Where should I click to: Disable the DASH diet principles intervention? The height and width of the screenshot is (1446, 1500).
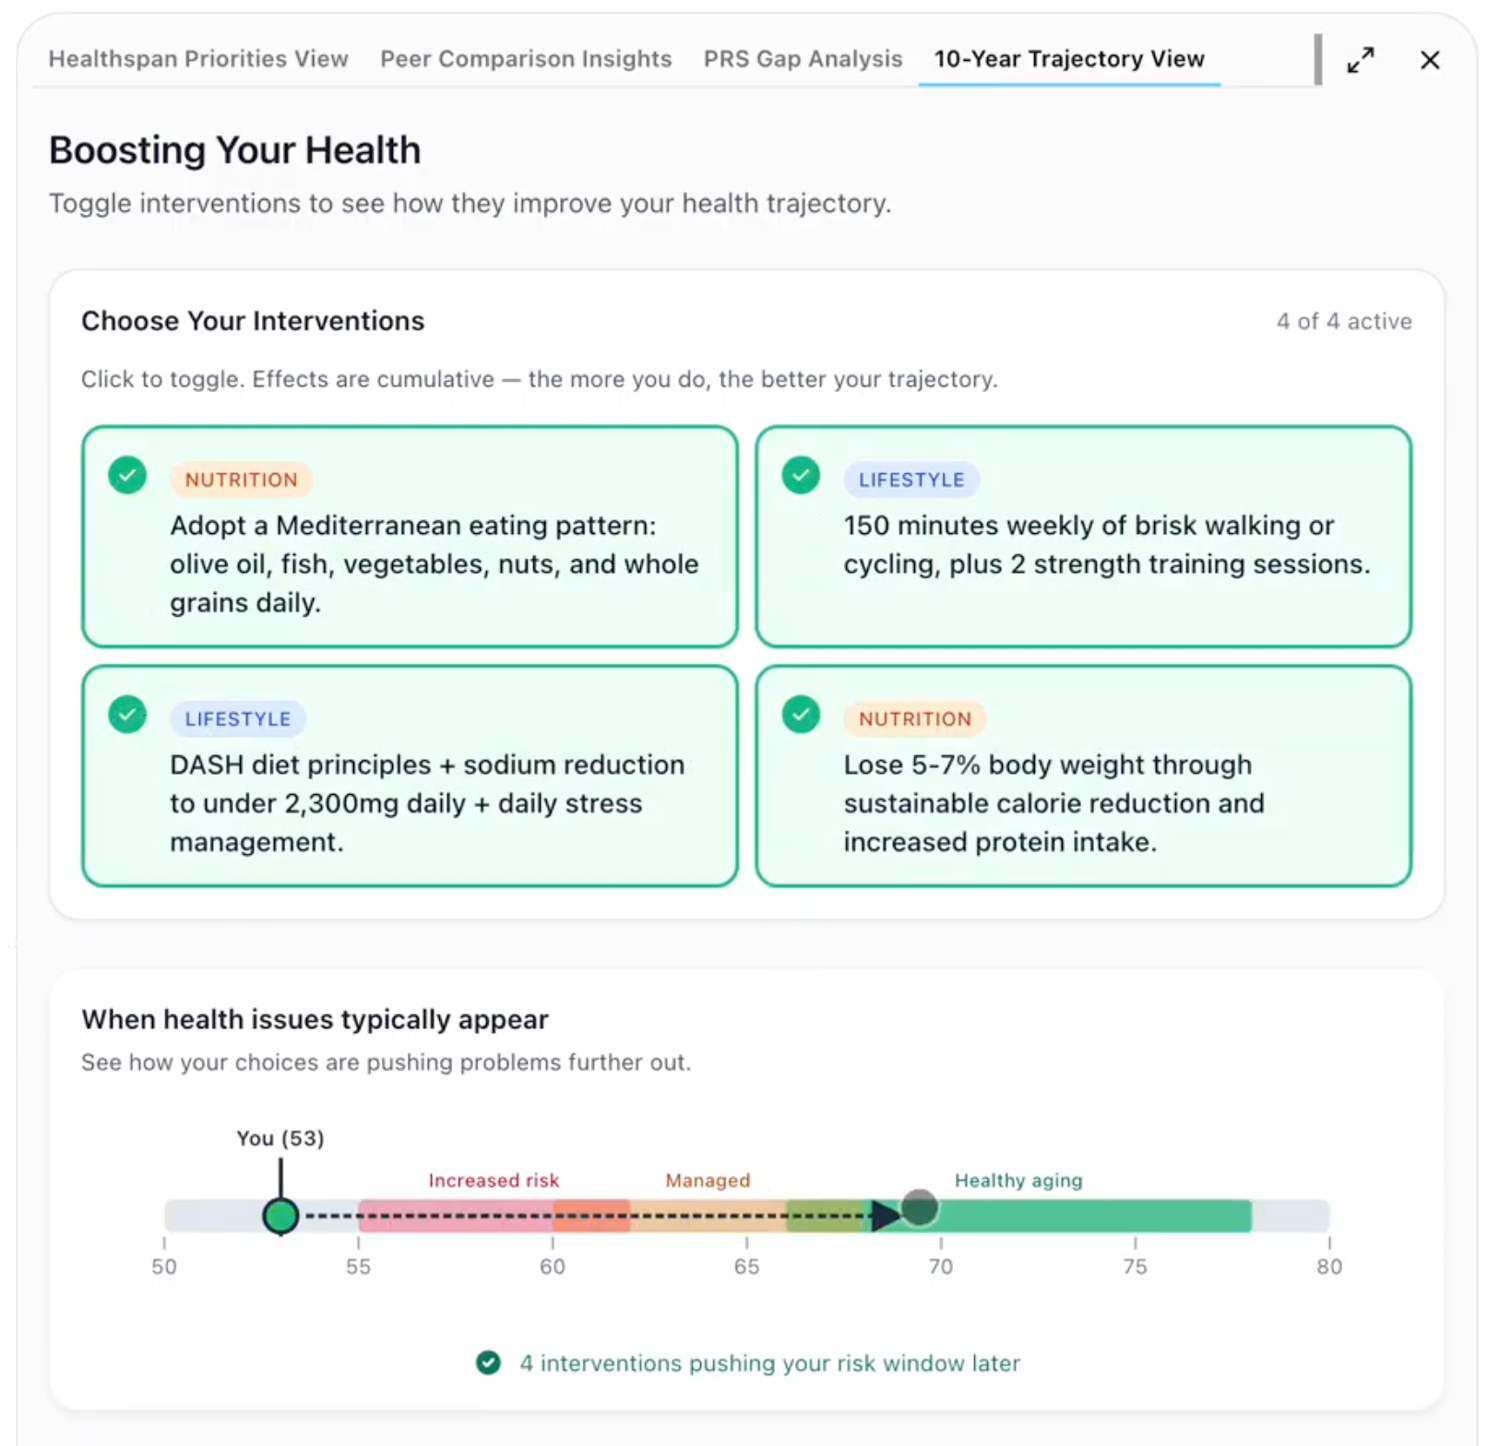(x=410, y=776)
